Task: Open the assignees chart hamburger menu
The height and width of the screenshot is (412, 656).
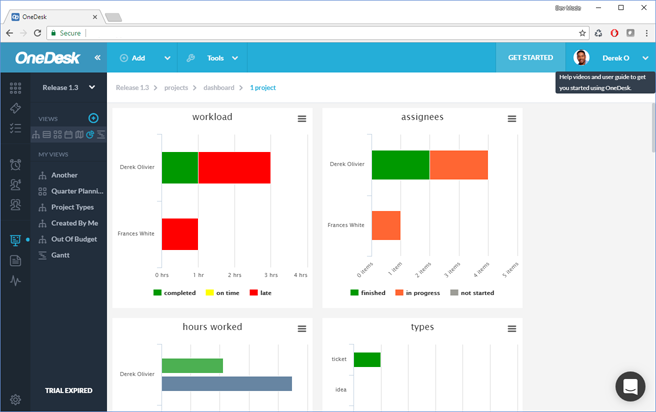Action: click(512, 119)
